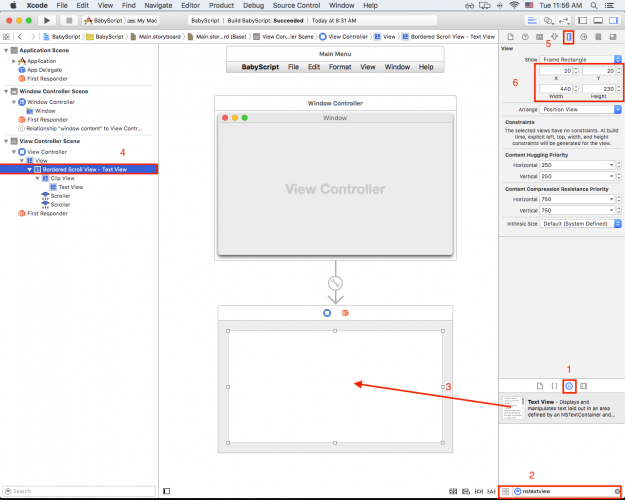Collapse the View Controller Scene group
The image size is (625, 500).
click(6, 141)
